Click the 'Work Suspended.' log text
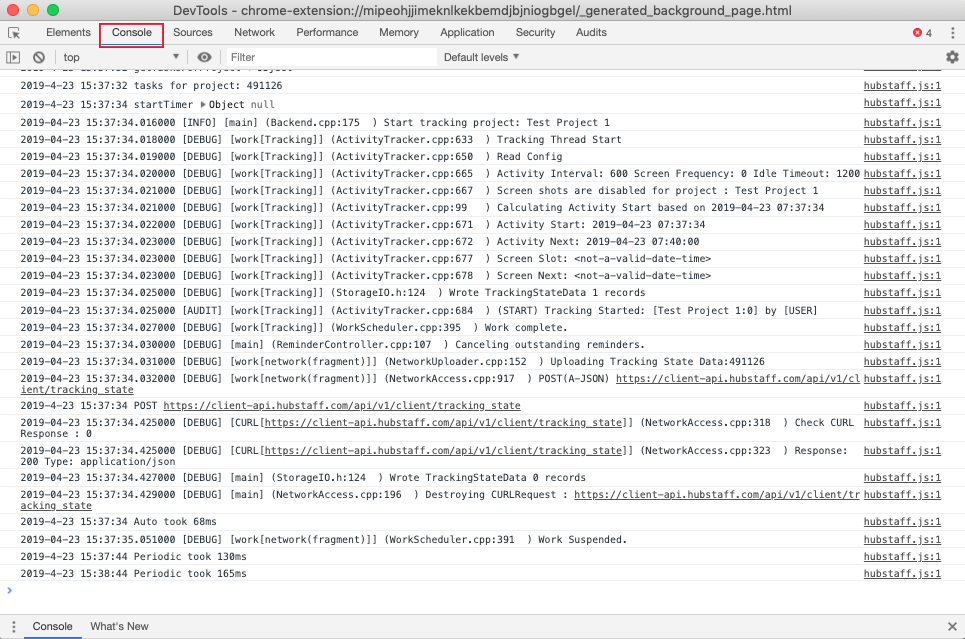The height and width of the screenshot is (639, 965). coord(582,540)
